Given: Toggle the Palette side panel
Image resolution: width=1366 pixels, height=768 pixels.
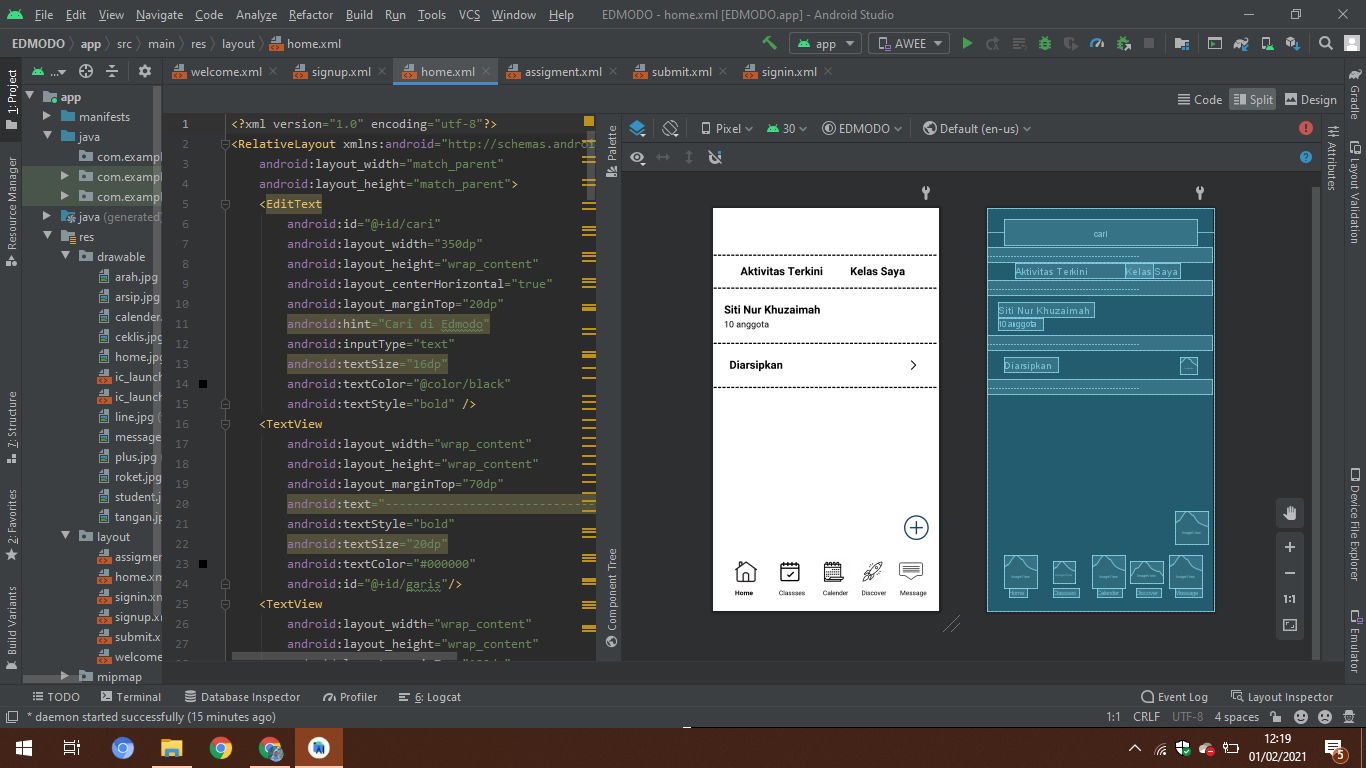Looking at the screenshot, I should 612,150.
